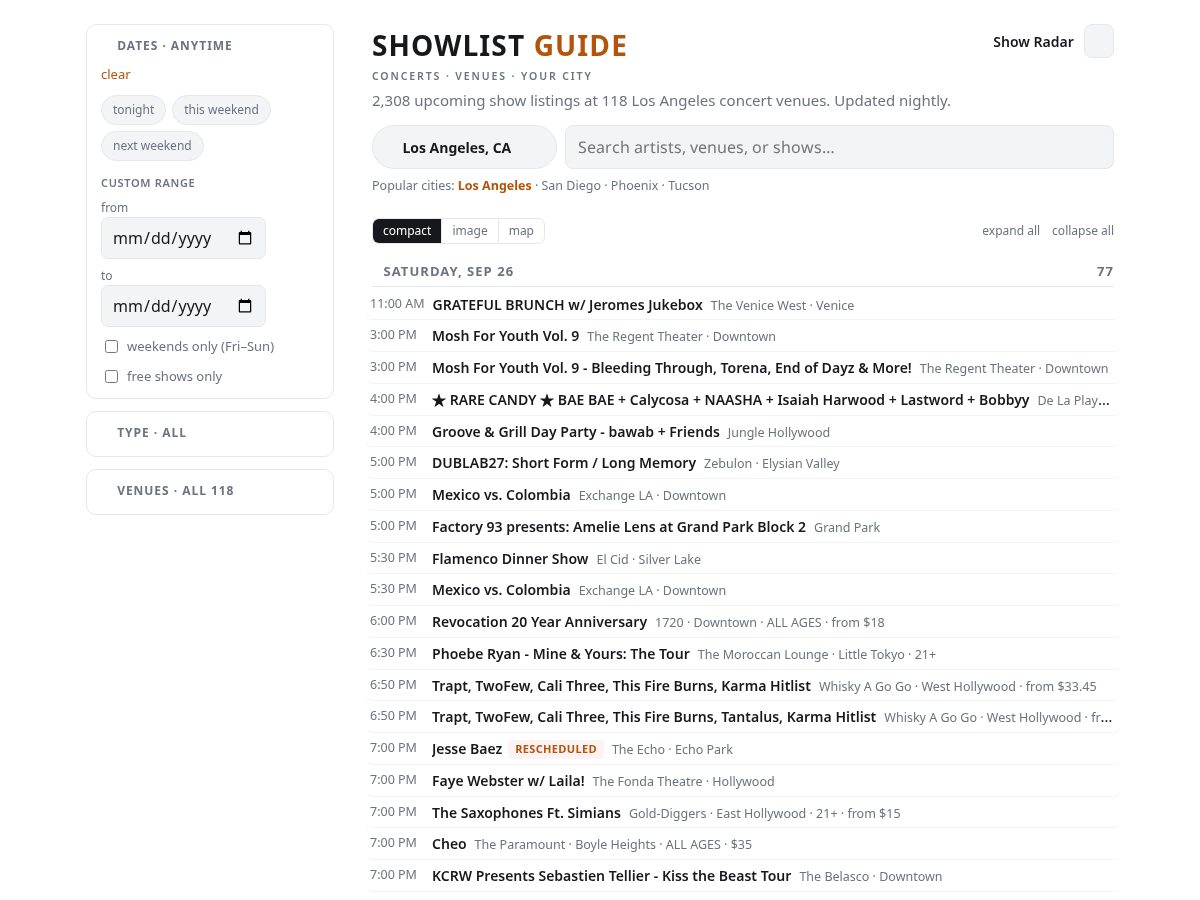The image size is (1200, 900).
Task: Open calendar picker icon in the 'from' date field
Action: [x=245, y=238]
